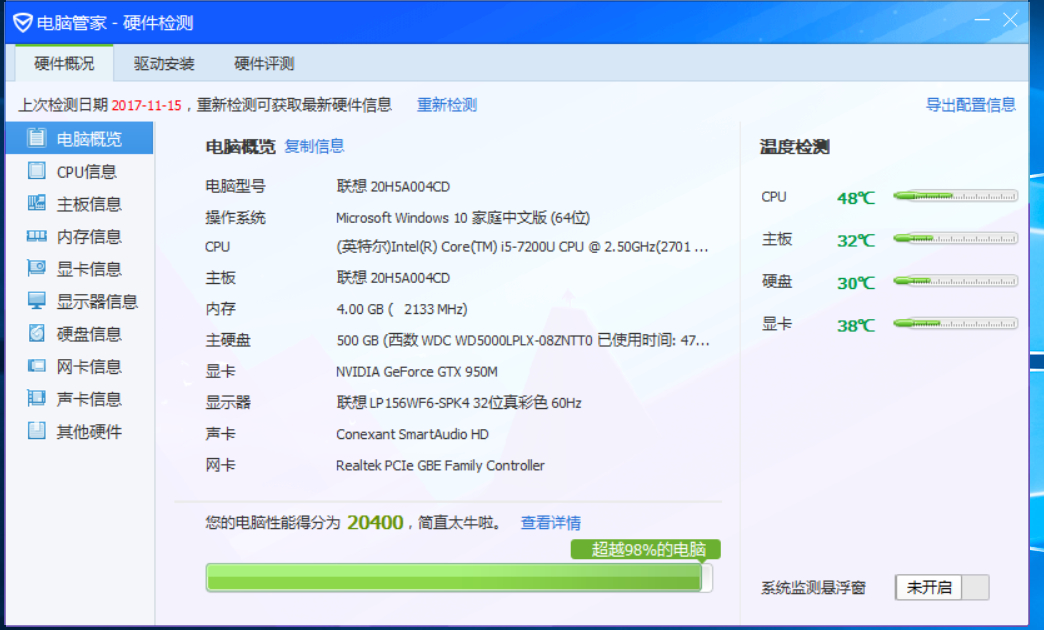Viewport: 1044px width, 630px height.
Task: Click Realtek PCIe GBE Family Controller text
Action: [x=440, y=466]
